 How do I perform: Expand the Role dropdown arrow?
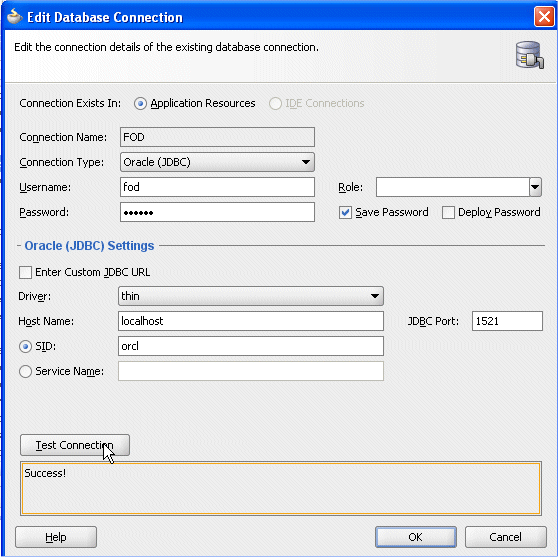tap(535, 187)
